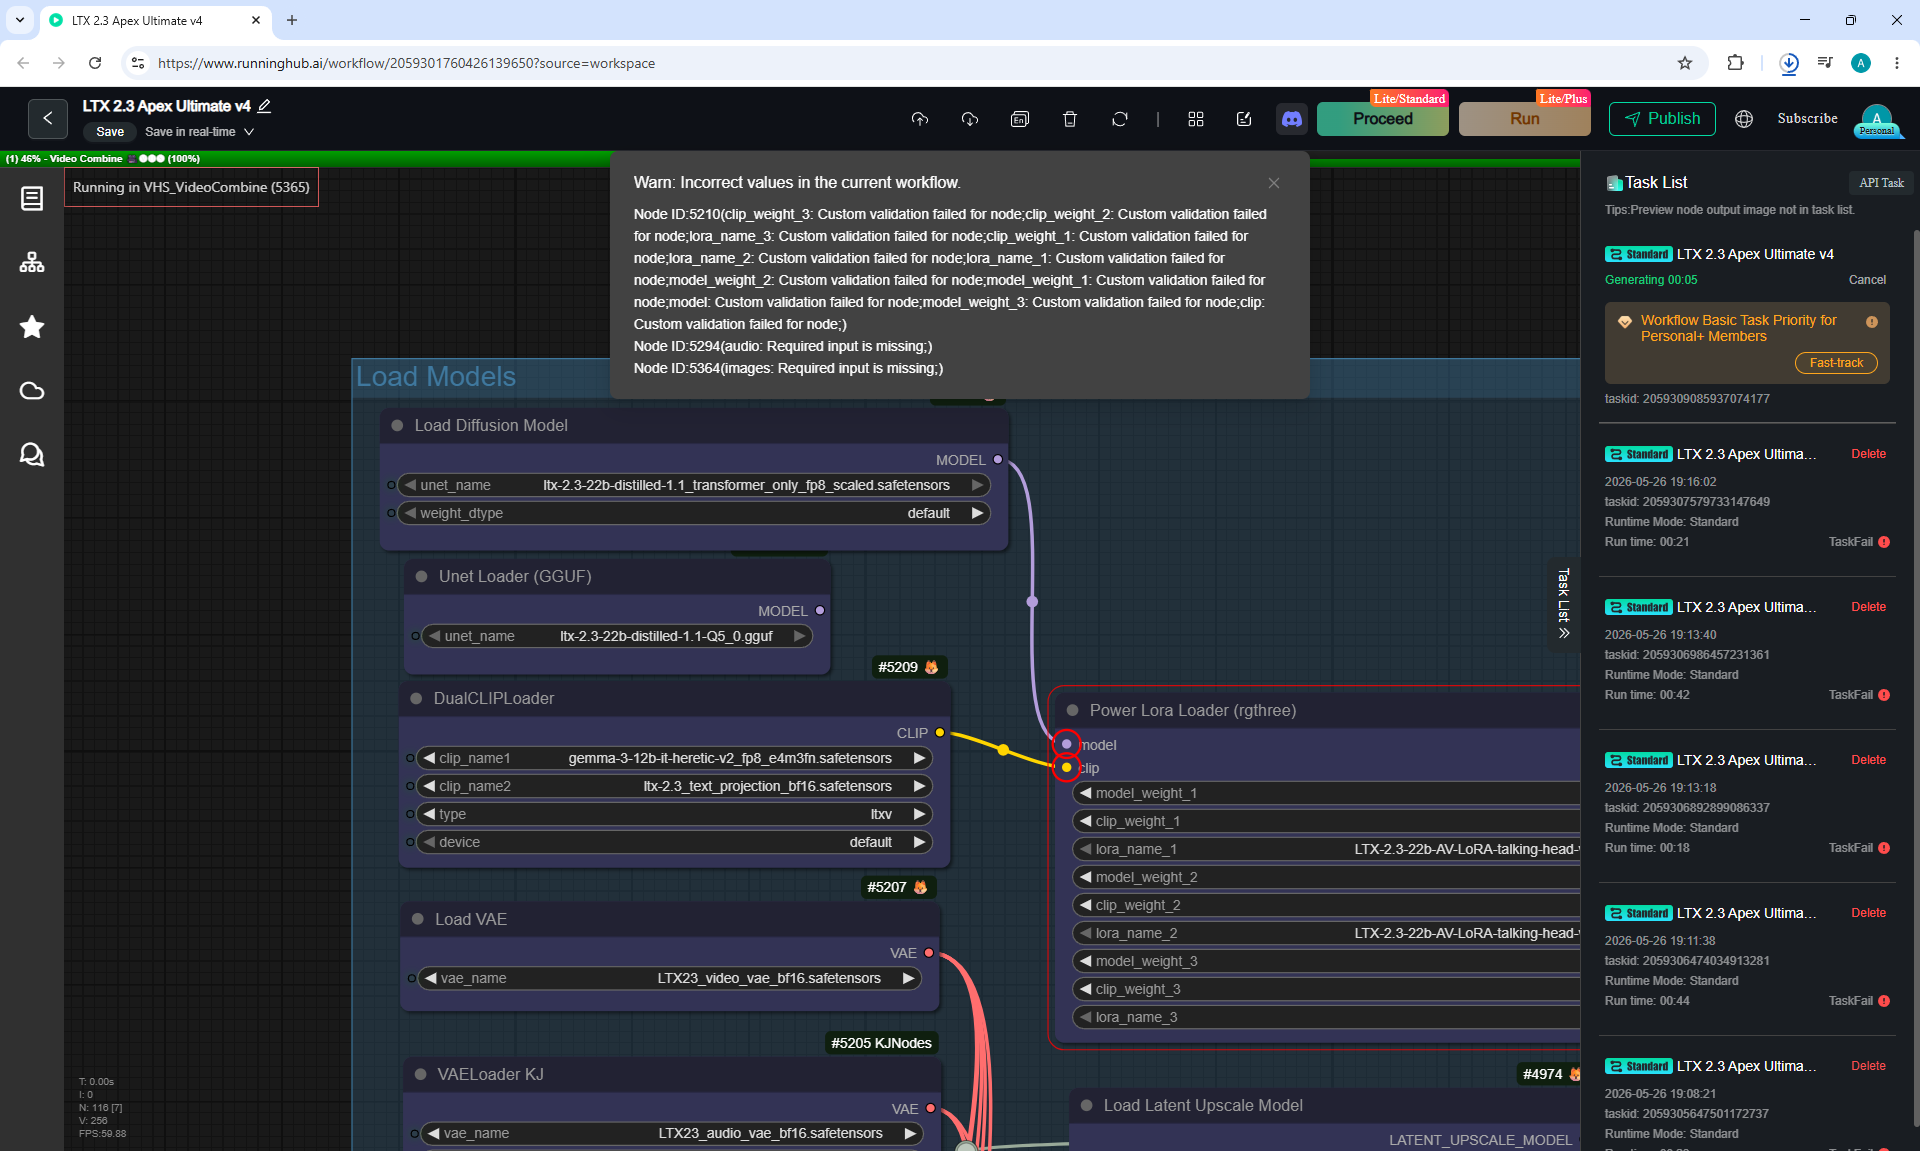Image resolution: width=1920 pixels, height=1151 pixels.
Task: Open the browser tab search dropdown
Action: (20, 20)
